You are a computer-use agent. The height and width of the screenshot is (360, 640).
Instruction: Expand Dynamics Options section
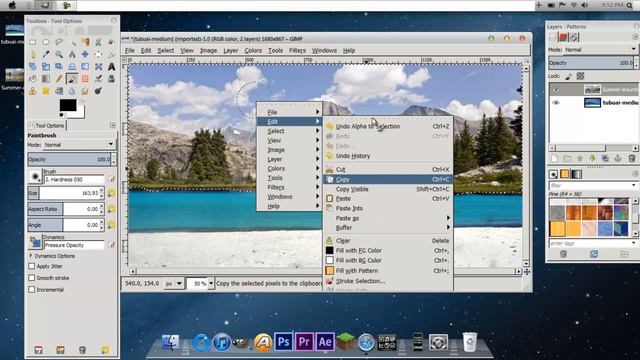pyautogui.click(x=31, y=256)
